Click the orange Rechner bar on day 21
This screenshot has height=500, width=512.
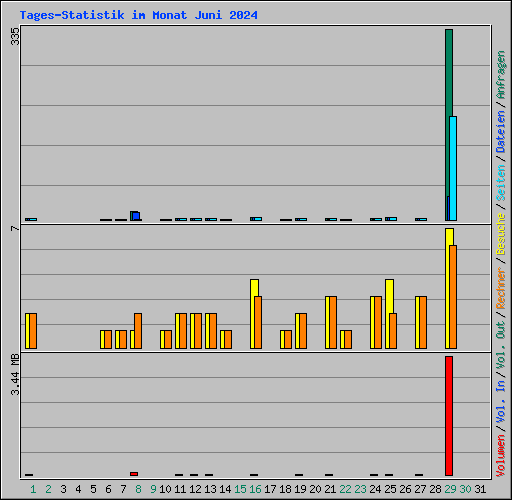pyautogui.click(x=333, y=322)
